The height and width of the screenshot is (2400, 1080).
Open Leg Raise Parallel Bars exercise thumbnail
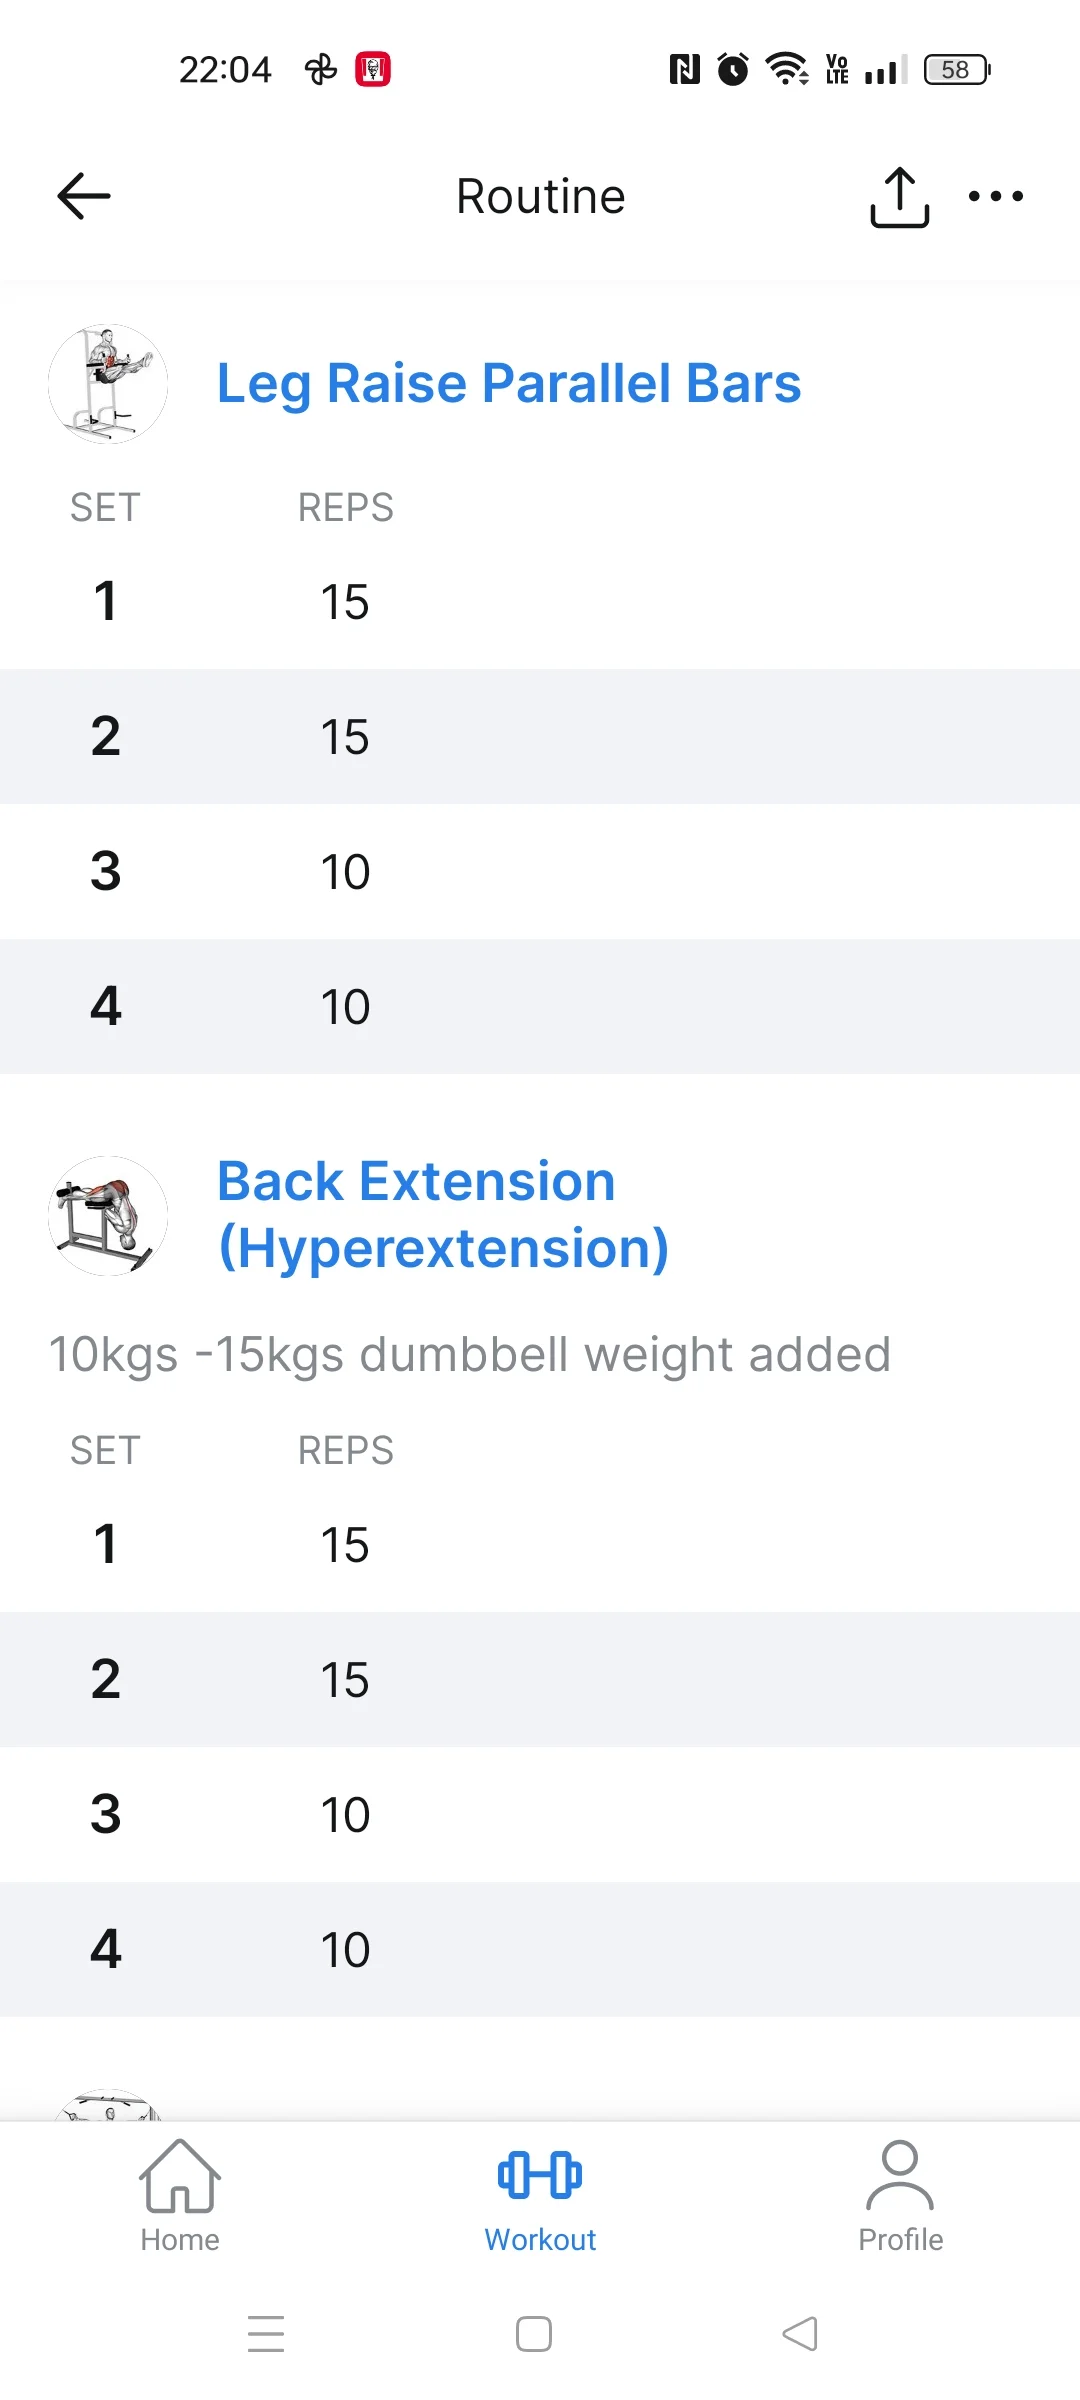click(108, 384)
